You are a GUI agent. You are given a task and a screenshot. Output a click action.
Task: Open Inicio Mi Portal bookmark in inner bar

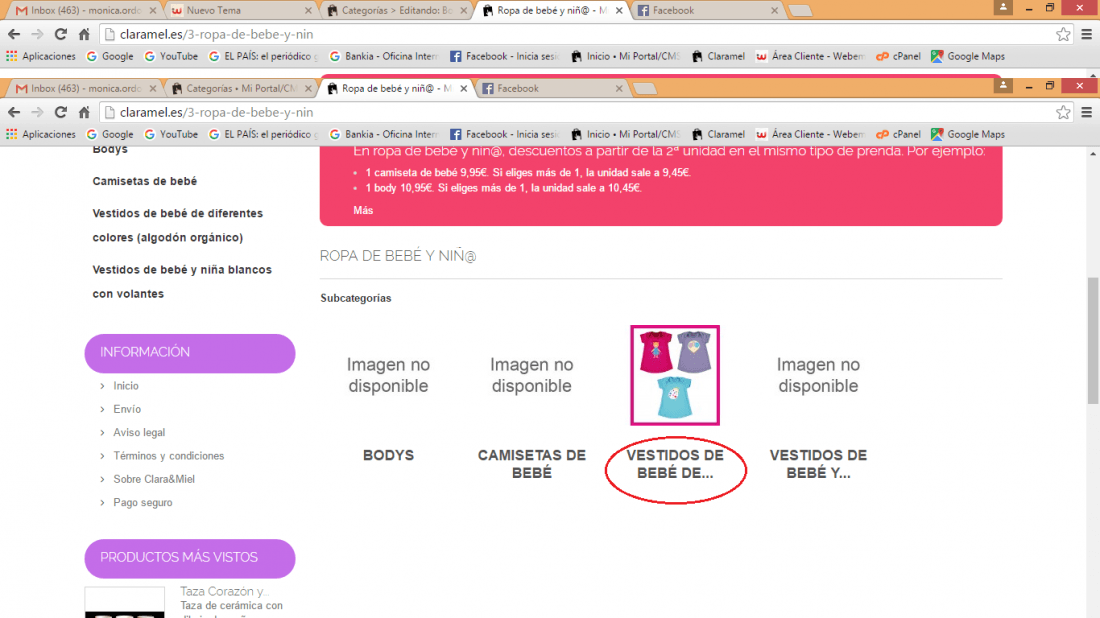click(625, 134)
